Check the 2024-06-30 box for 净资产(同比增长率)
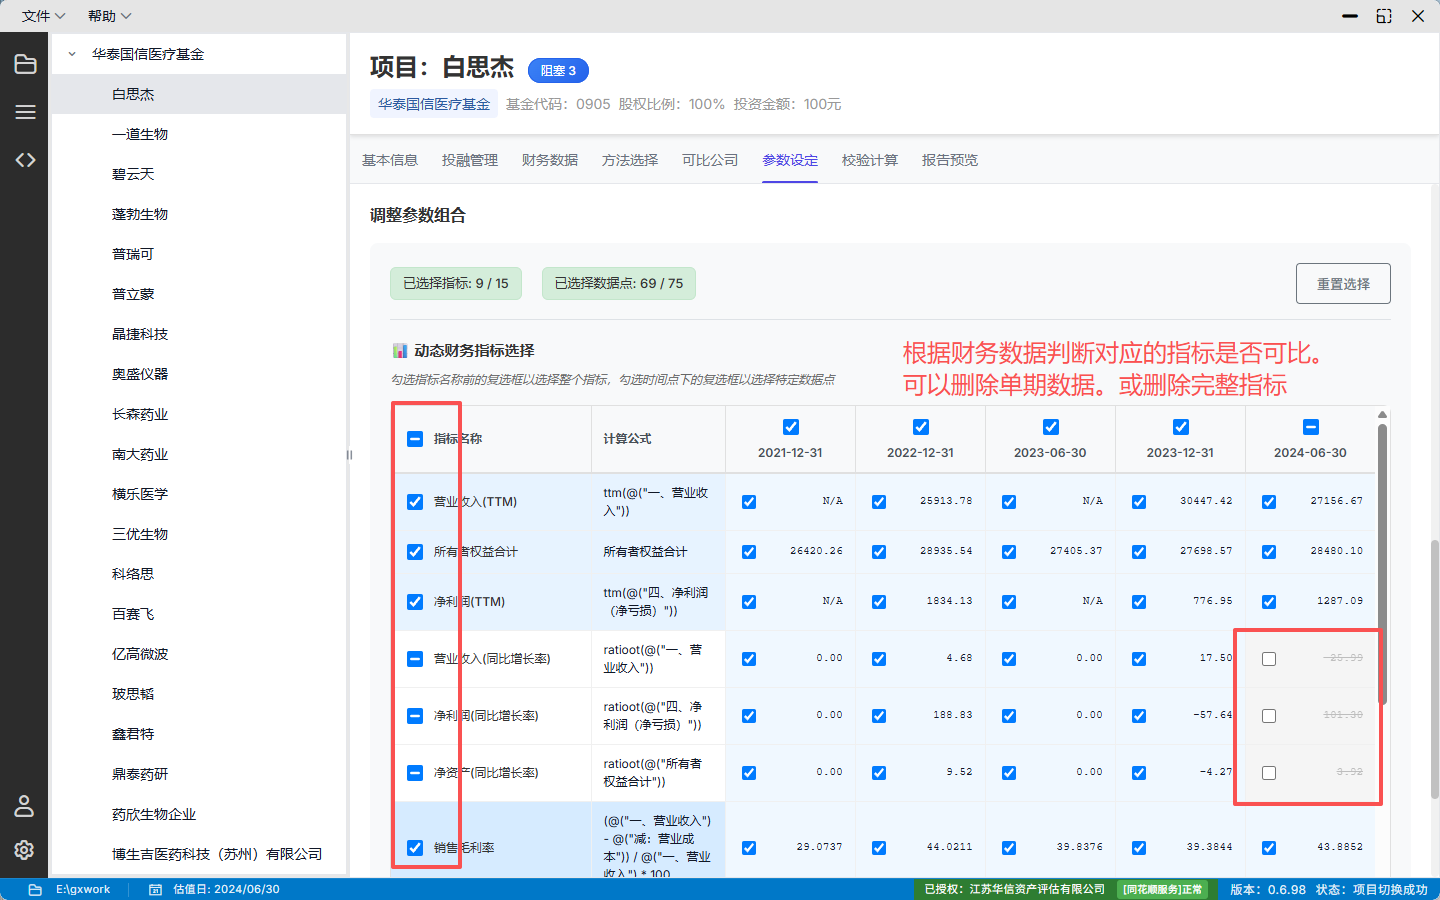The image size is (1440, 900). (1269, 773)
